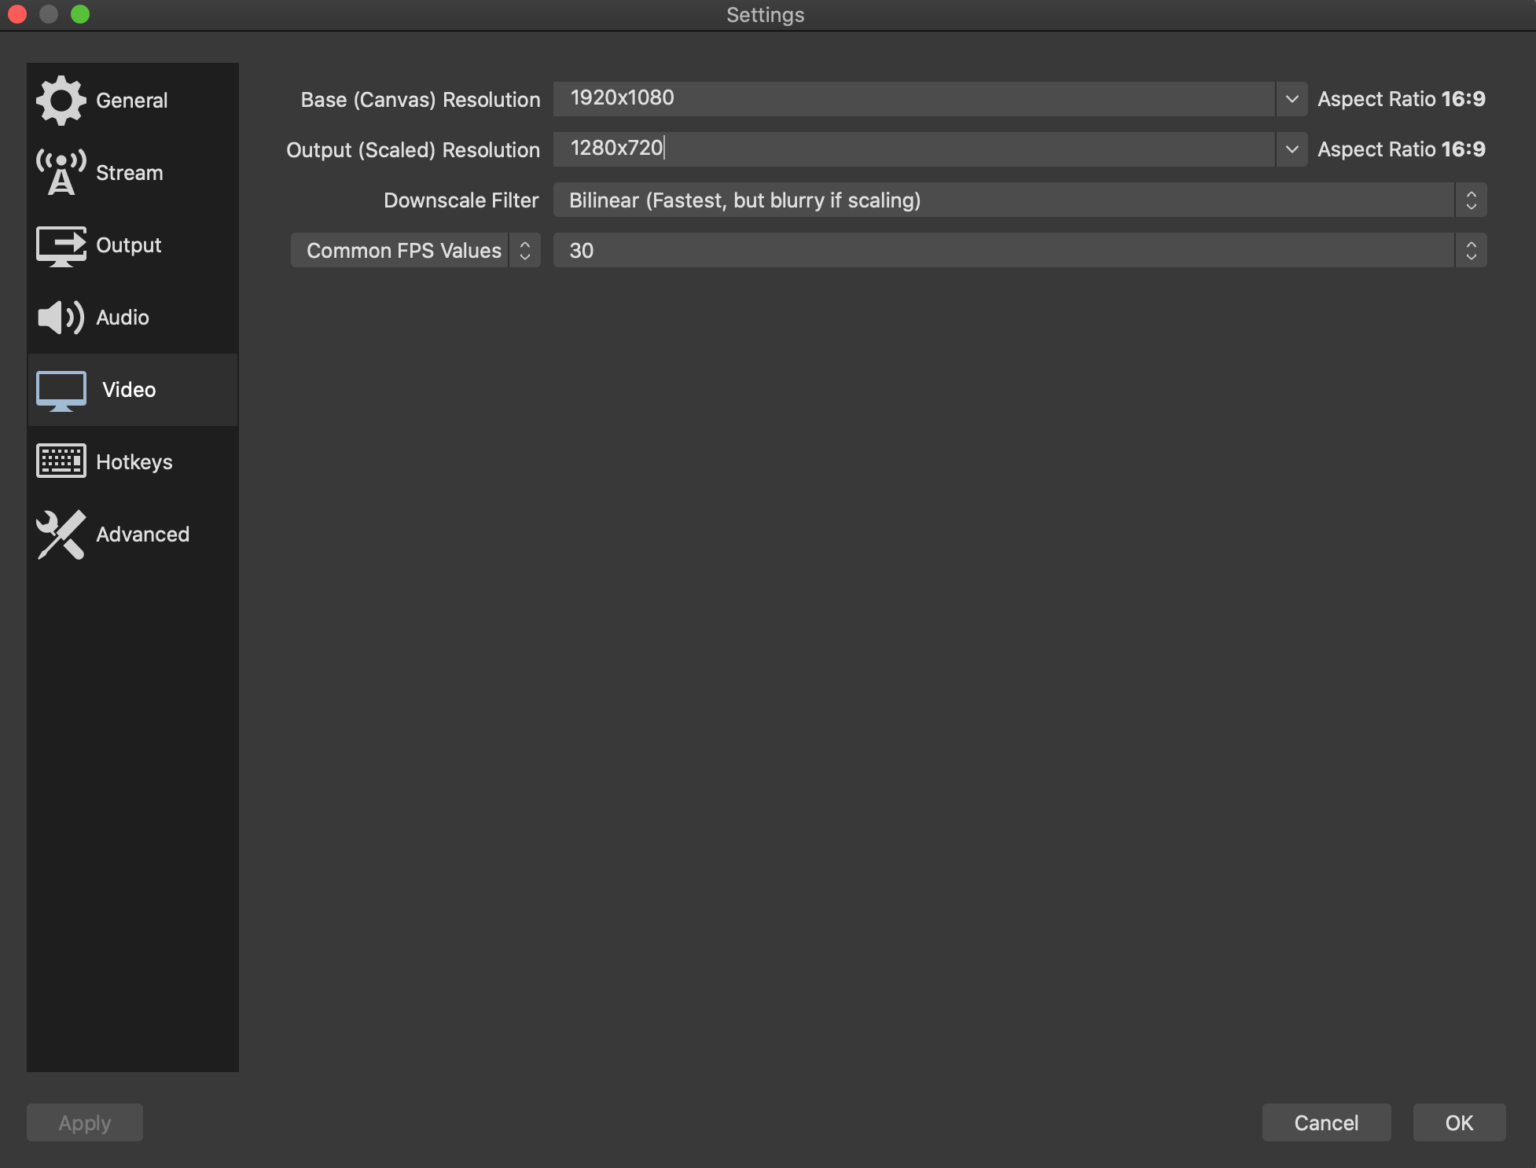The width and height of the screenshot is (1536, 1168).
Task: Open the Output Scaled Resolution dropdown
Action: click(x=1291, y=149)
